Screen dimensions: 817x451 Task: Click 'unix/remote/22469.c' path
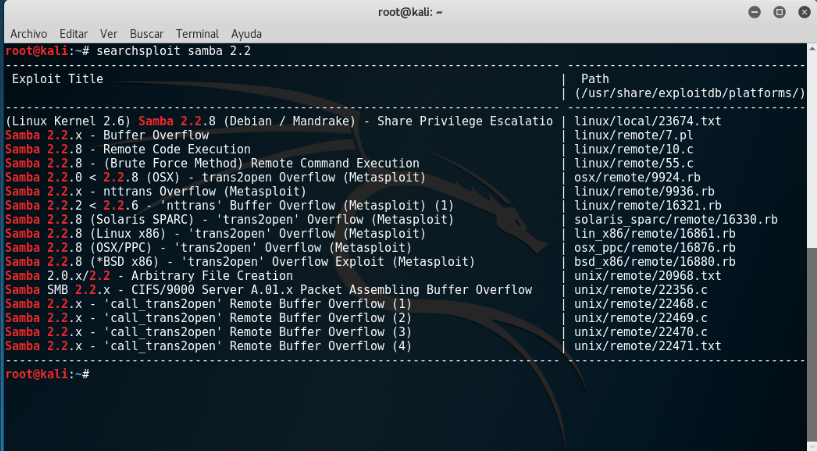641,318
